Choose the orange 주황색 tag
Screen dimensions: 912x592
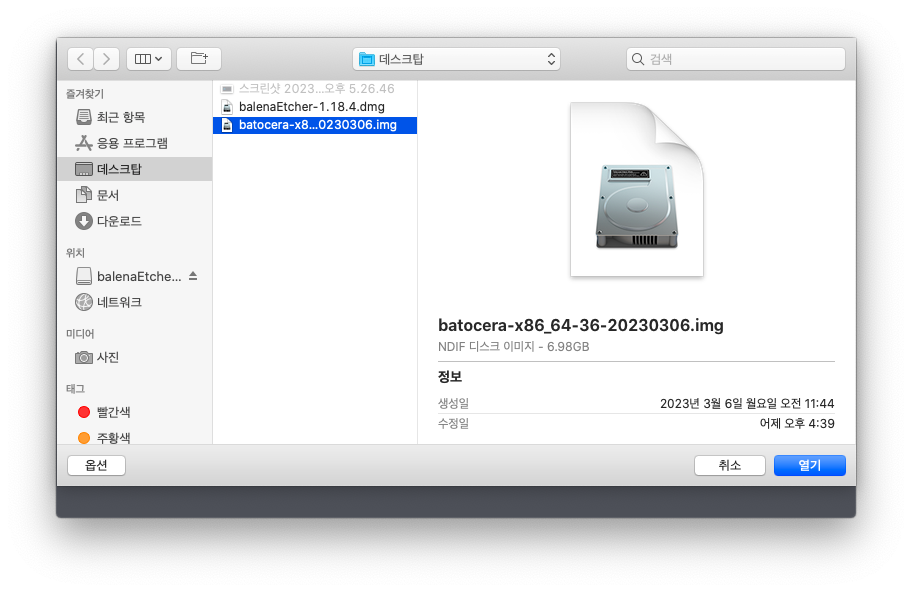pos(135,437)
